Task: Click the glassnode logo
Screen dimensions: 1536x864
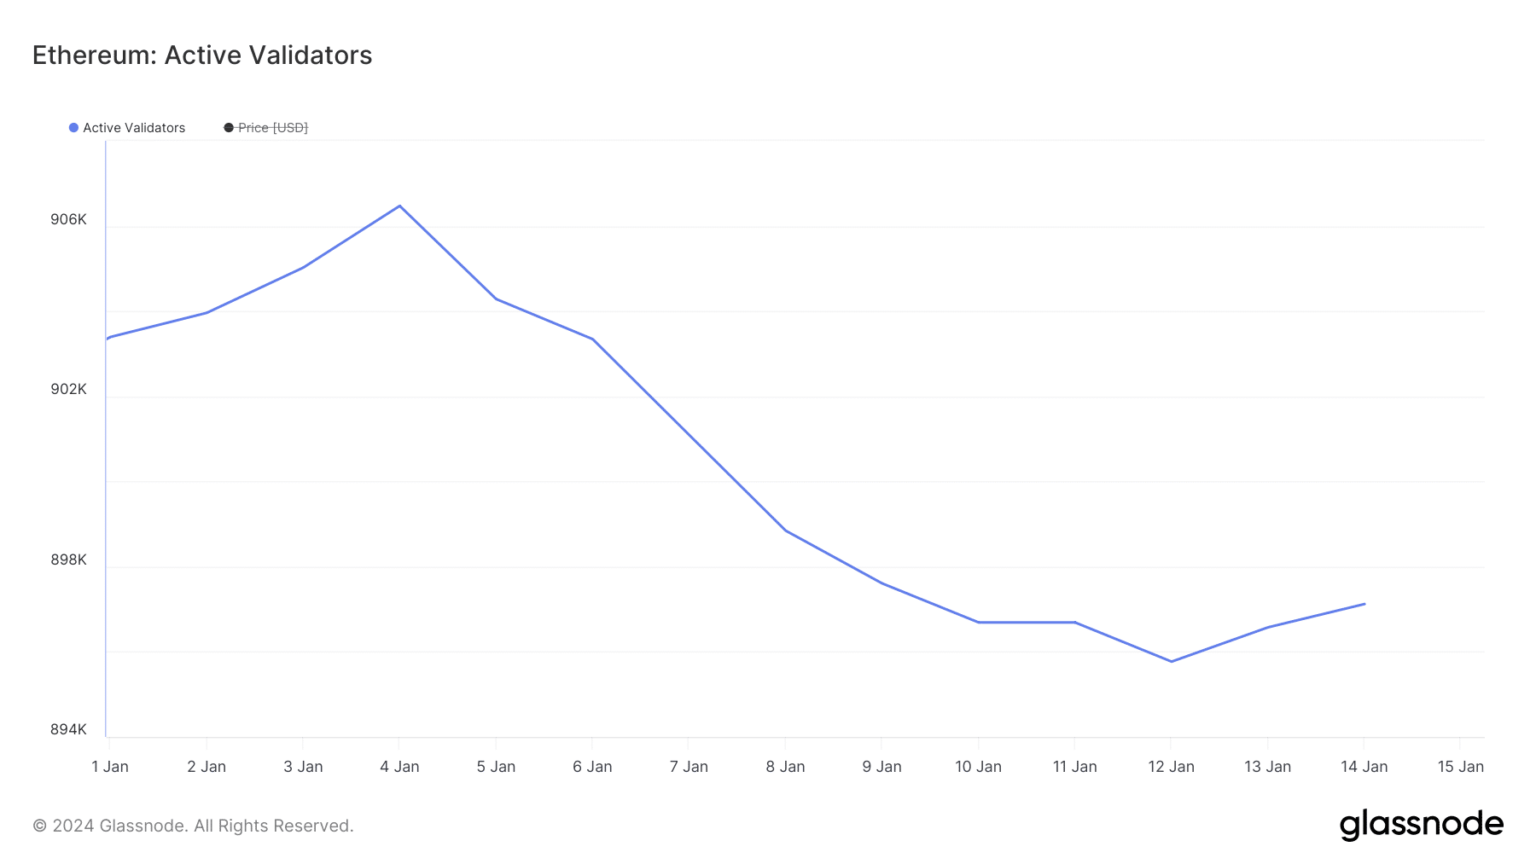Action: tap(1421, 825)
